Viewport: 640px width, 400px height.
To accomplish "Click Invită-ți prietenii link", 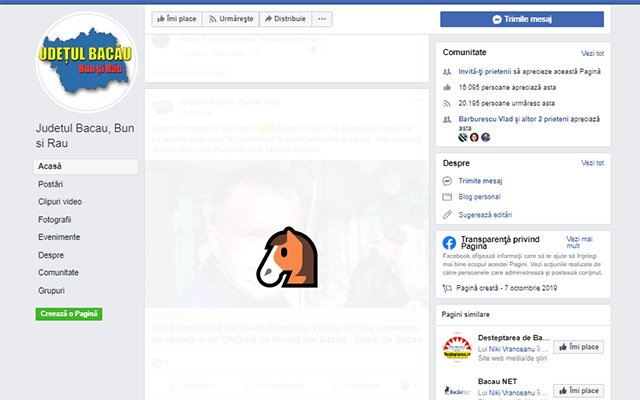I will [484, 71].
